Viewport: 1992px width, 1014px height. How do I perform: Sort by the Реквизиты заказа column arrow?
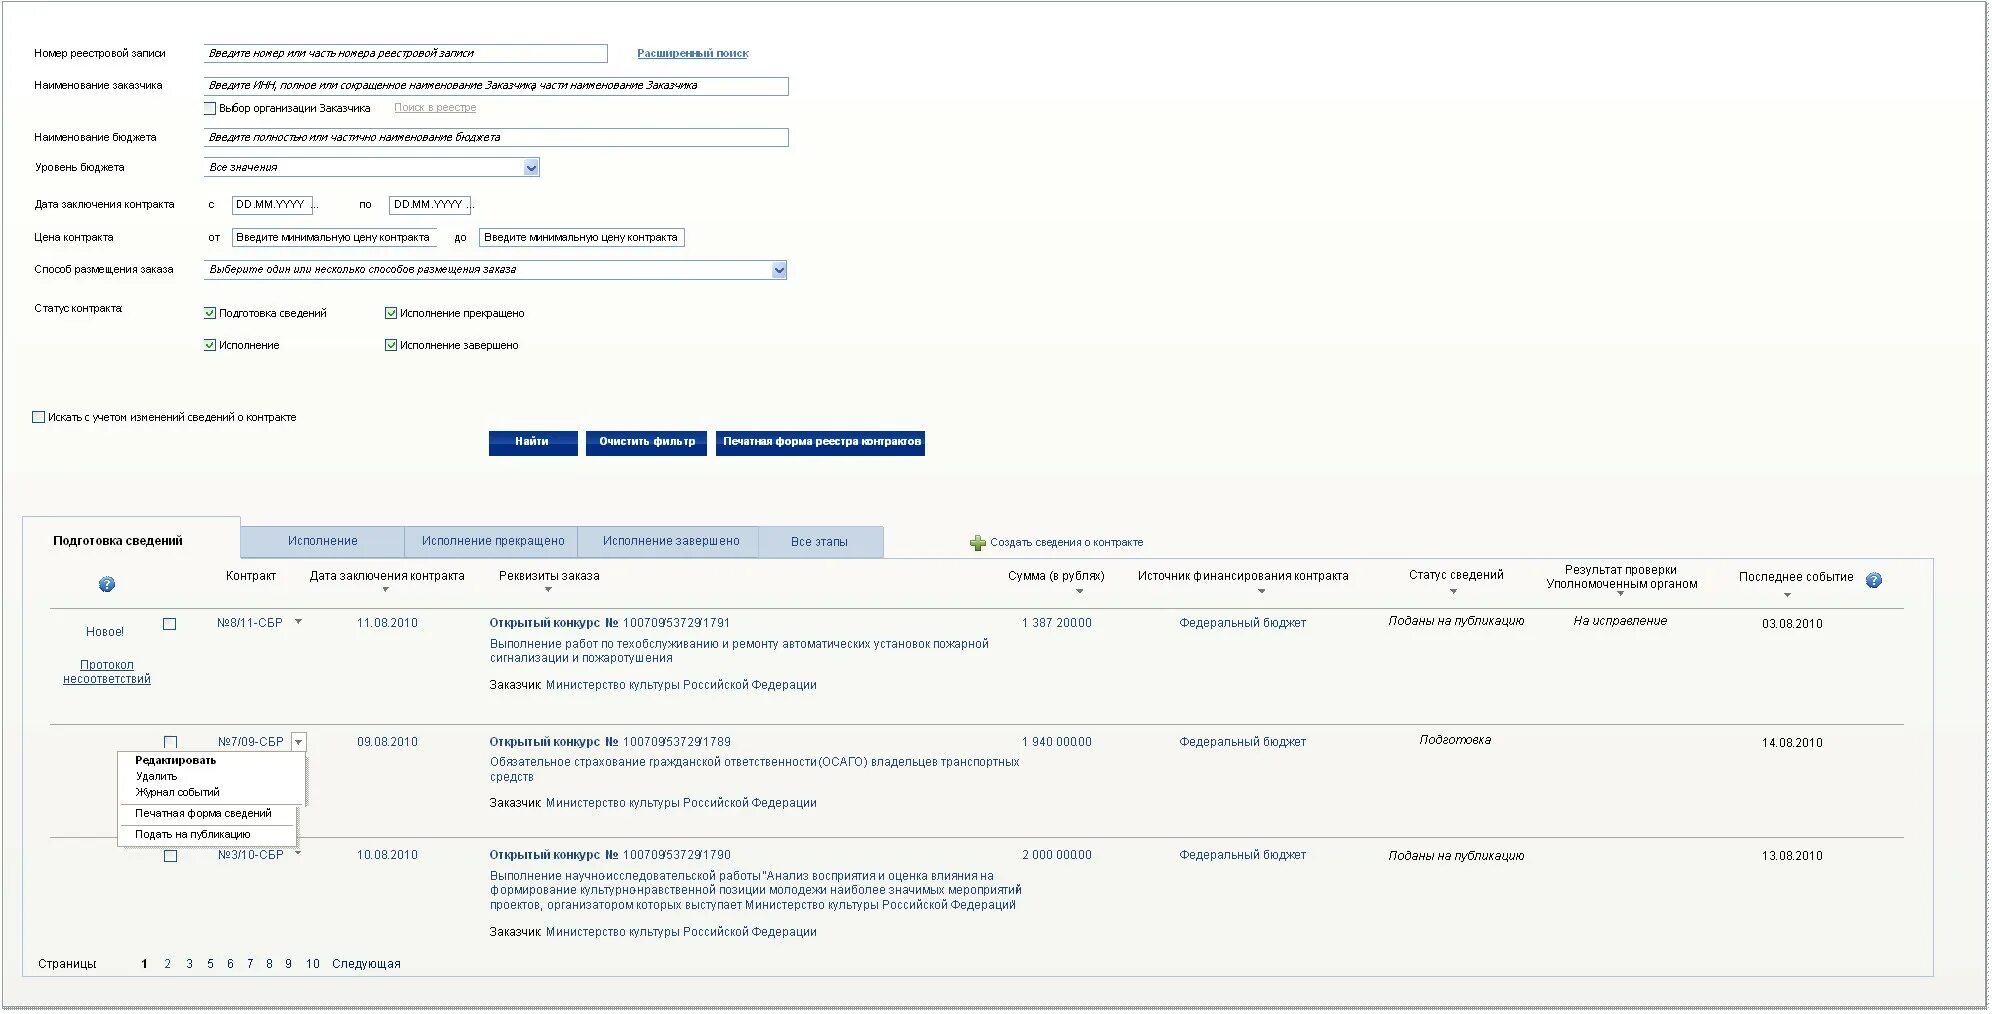point(548,590)
